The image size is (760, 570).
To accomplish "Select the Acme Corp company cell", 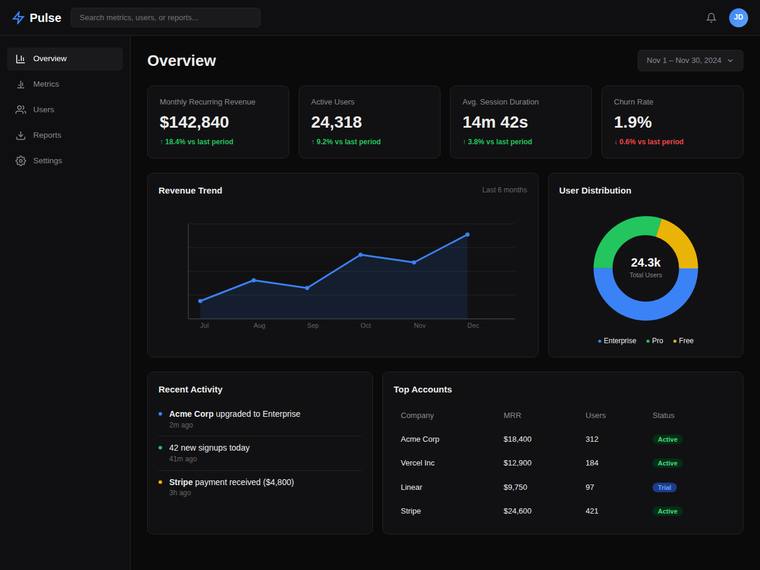I will coord(420,439).
